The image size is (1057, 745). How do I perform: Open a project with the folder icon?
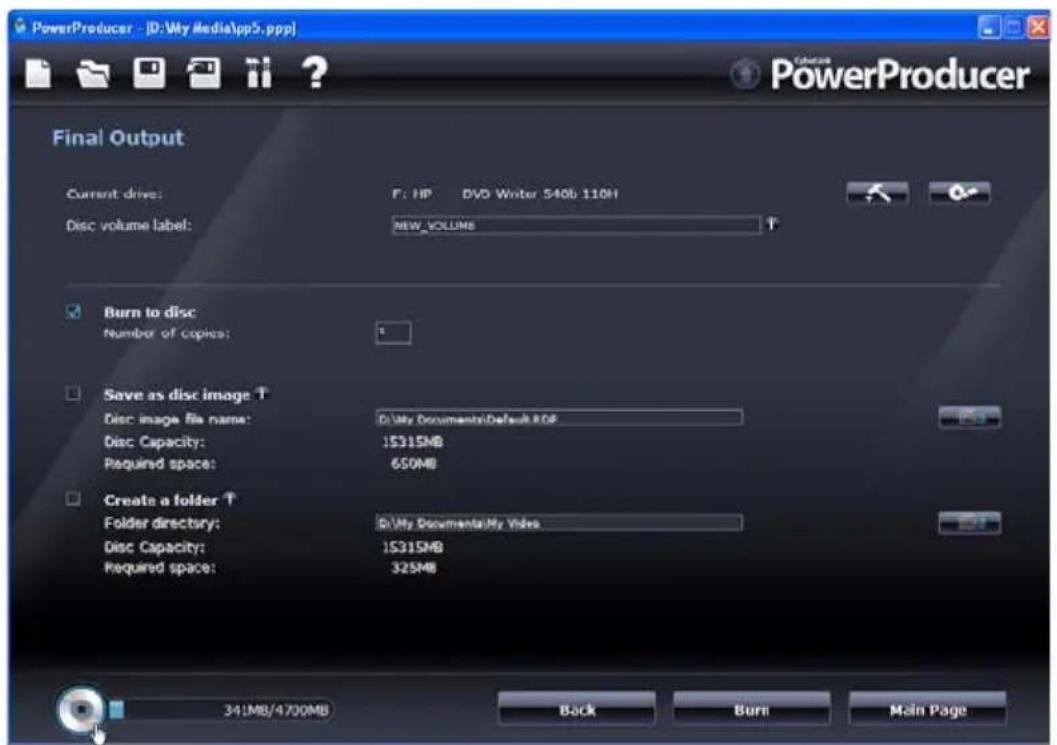(x=93, y=73)
